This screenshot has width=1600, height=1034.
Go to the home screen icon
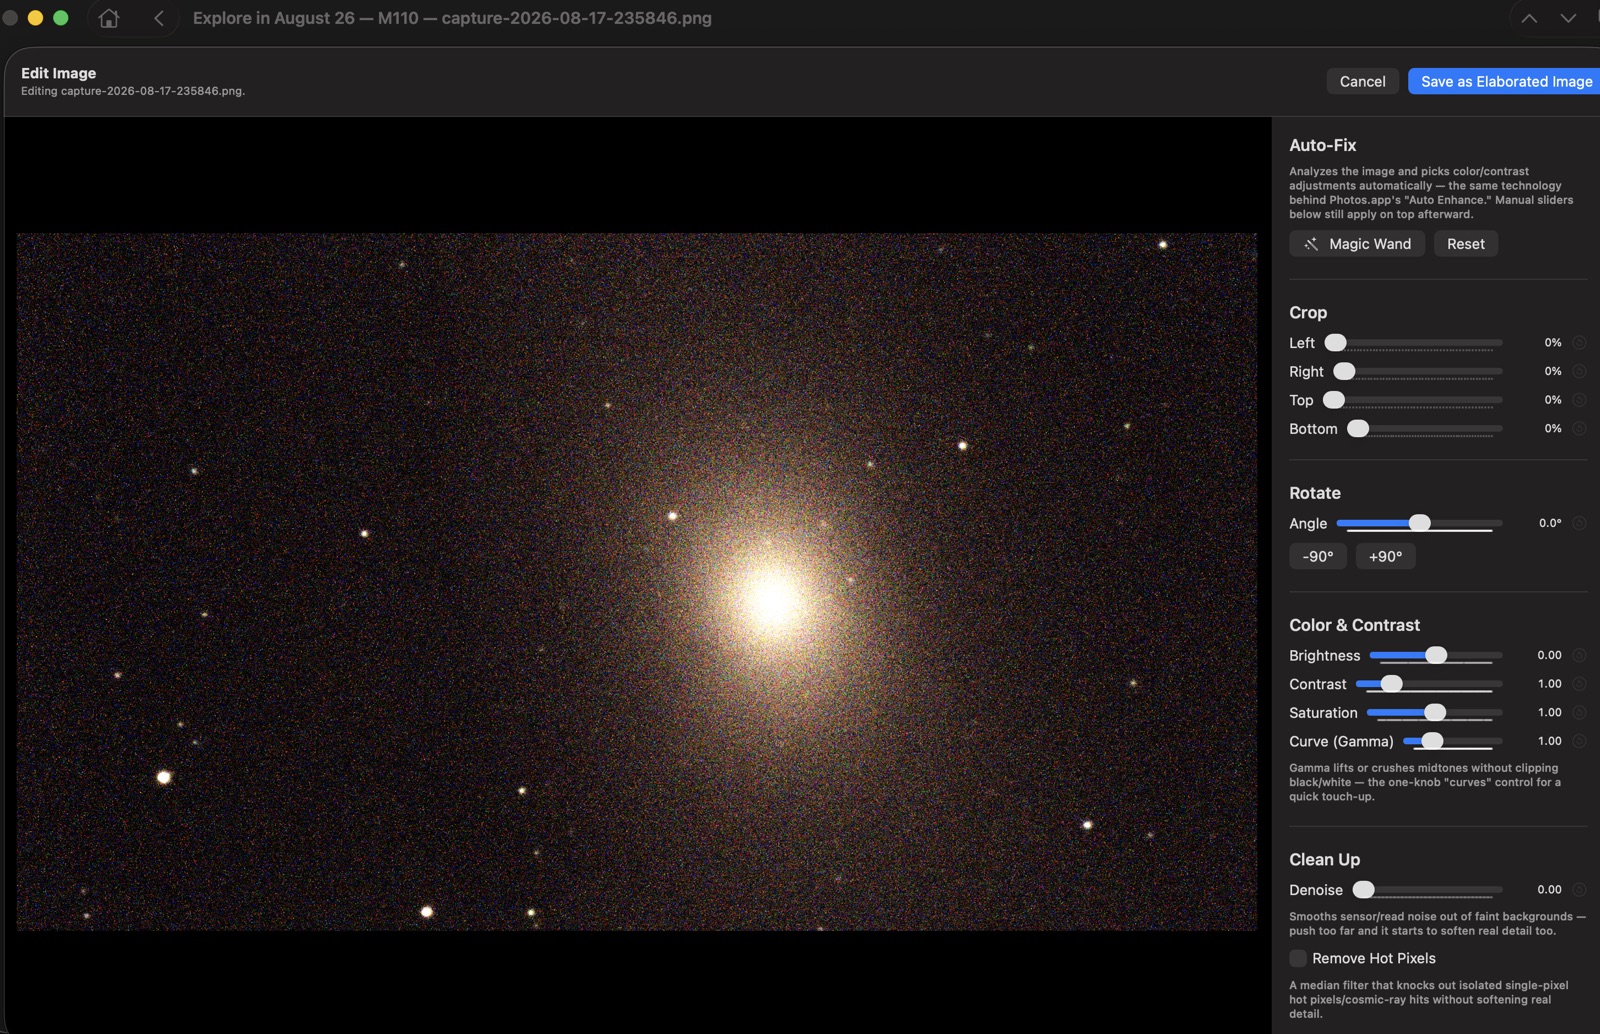109,18
